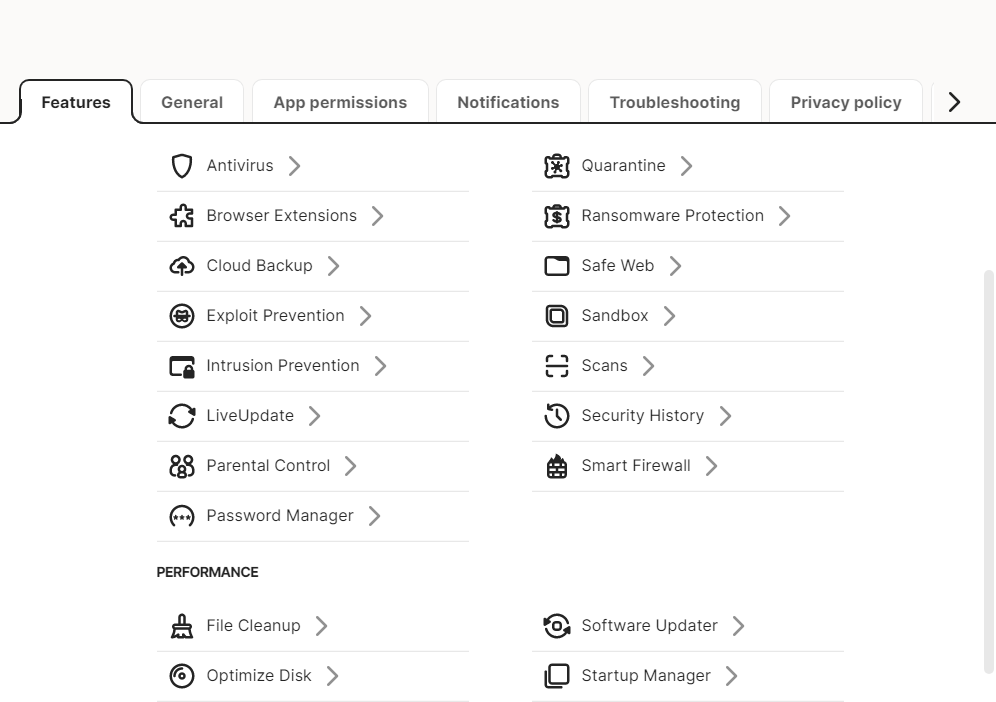Image resolution: width=996 pixels, height=702 pixels.
Task: Click the File Cleanup broom icon
Action: click(x=181, y=626)
